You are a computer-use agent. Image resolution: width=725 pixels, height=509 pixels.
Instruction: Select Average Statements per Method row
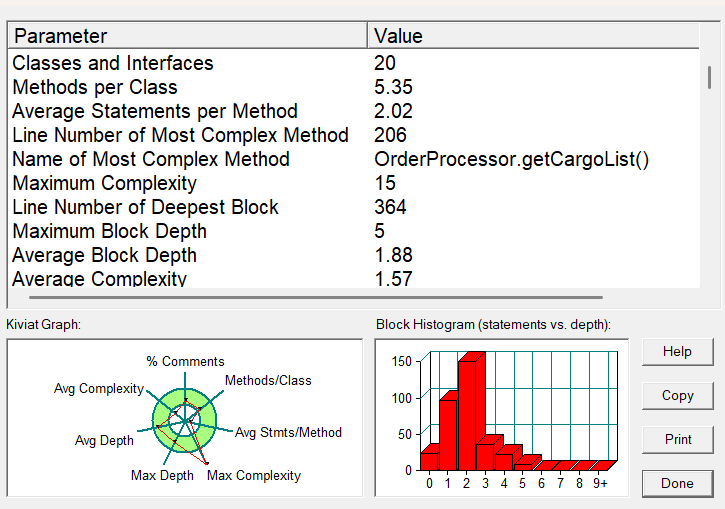click(x=354, y=111)
